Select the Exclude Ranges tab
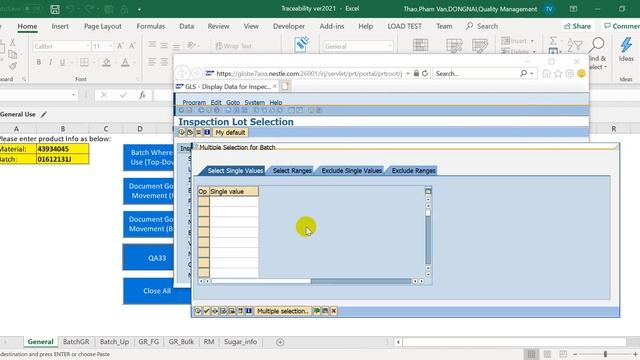 (x=413, y=171)
